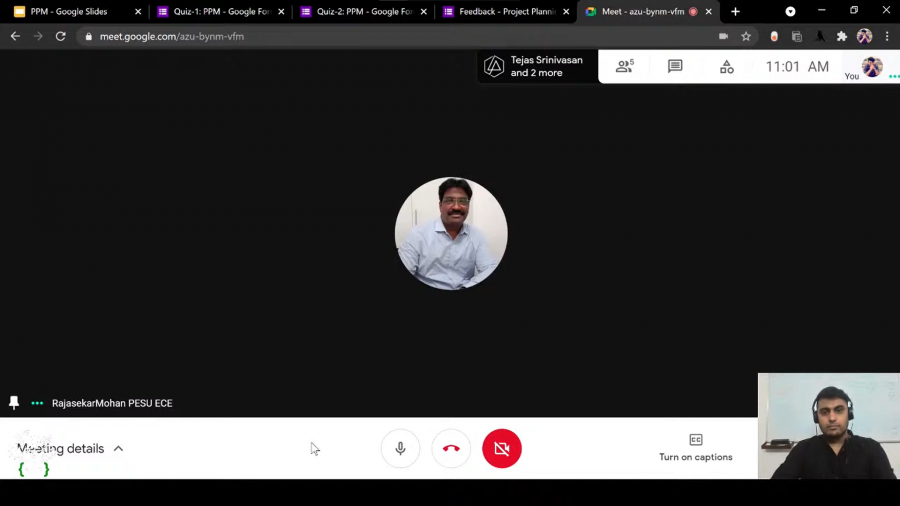Screen dimensions: 900x506
Task: Click the pin icon beside RajasekarMohan
Action: (x=14, y=403)
